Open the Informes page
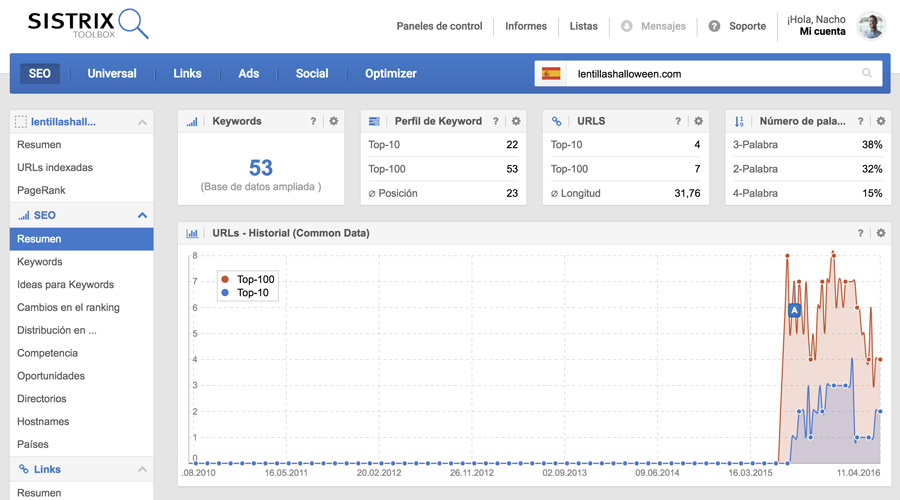This screenshot has height=500, width=900. pyautogui.click(x=526, y=26)
